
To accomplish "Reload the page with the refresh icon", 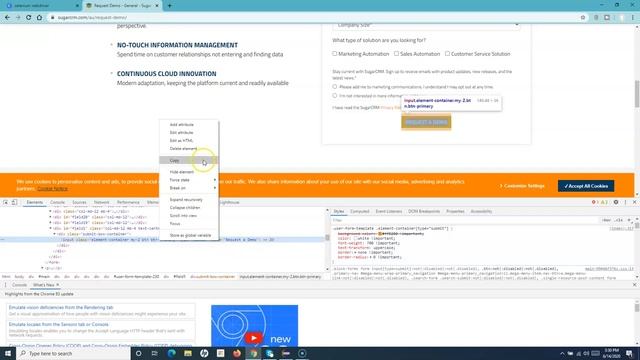I will 29,18.
